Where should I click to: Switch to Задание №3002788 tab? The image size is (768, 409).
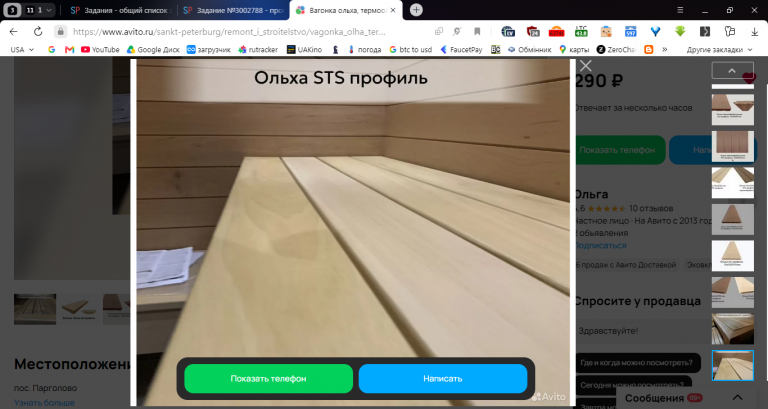(233, 10)
